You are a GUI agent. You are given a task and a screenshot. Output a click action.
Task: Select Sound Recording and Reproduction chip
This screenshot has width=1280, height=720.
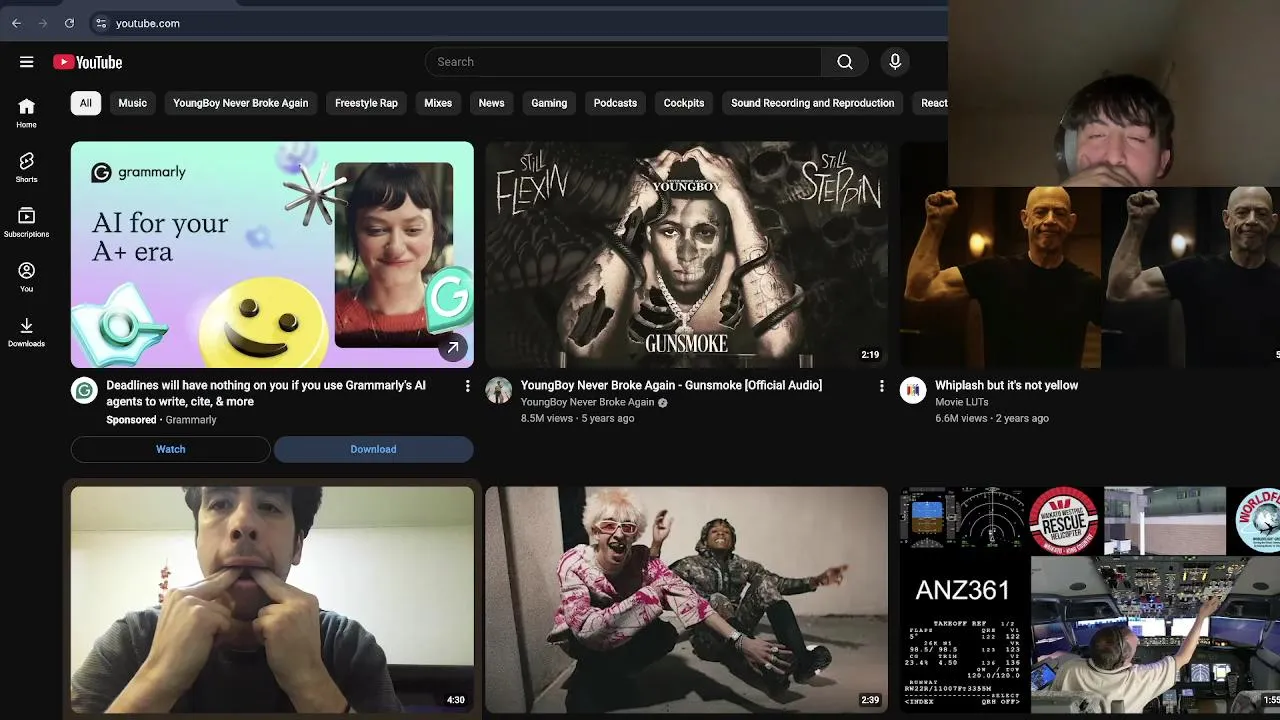pos(812,103)
